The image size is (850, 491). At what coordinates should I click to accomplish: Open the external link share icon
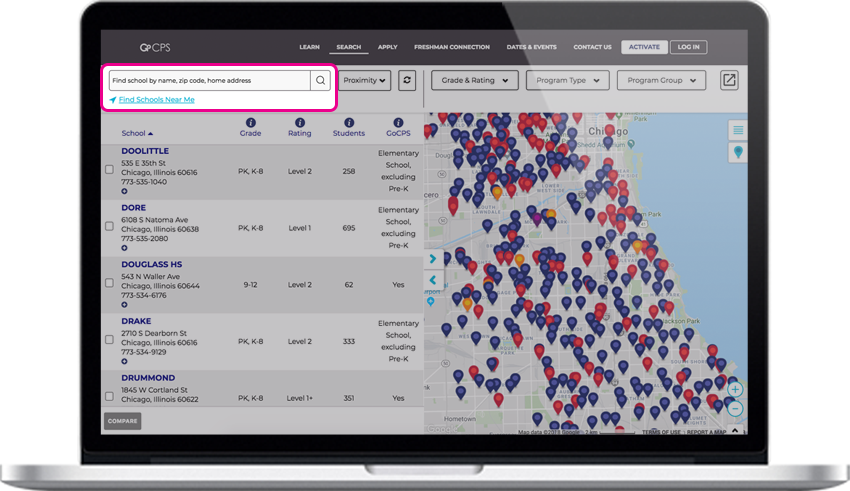[x=729, y=80]
